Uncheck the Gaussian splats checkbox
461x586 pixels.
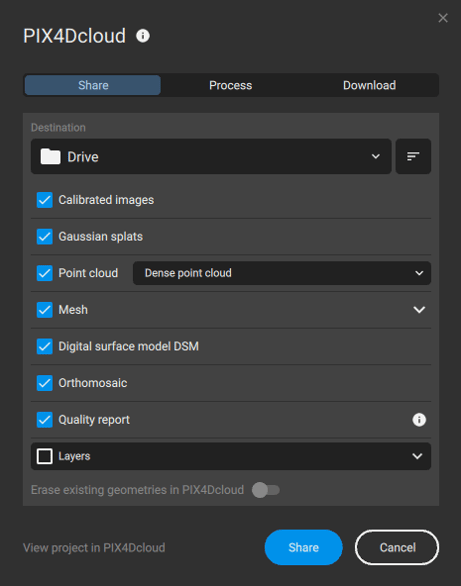[44, 237]
